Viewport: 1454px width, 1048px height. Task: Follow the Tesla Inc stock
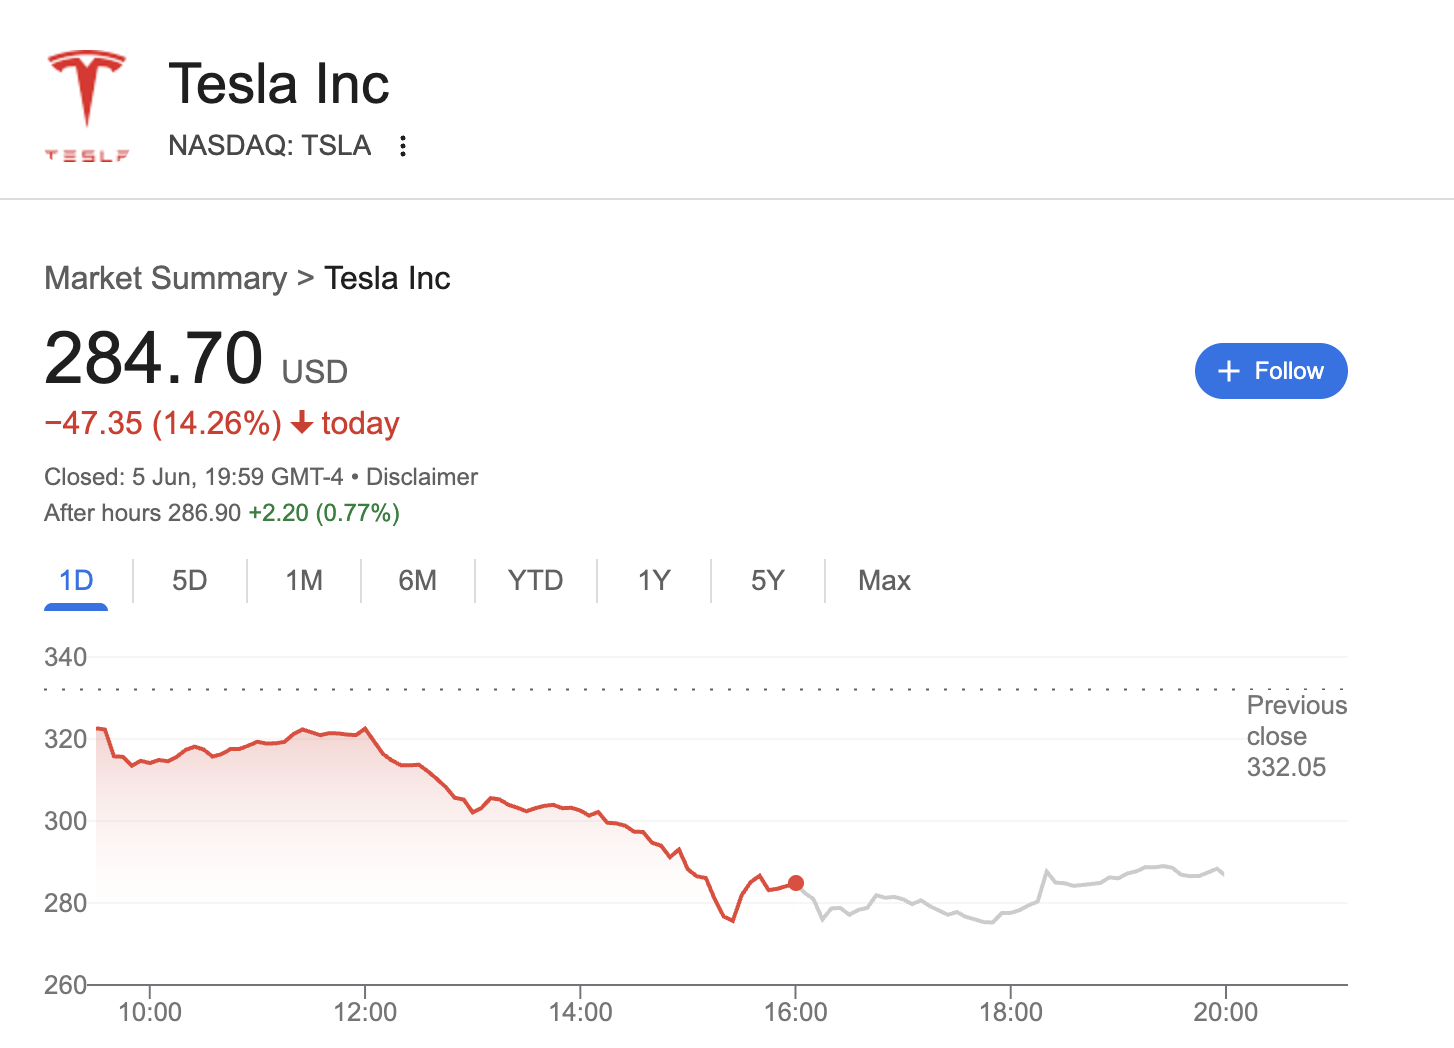[1271, 371]
